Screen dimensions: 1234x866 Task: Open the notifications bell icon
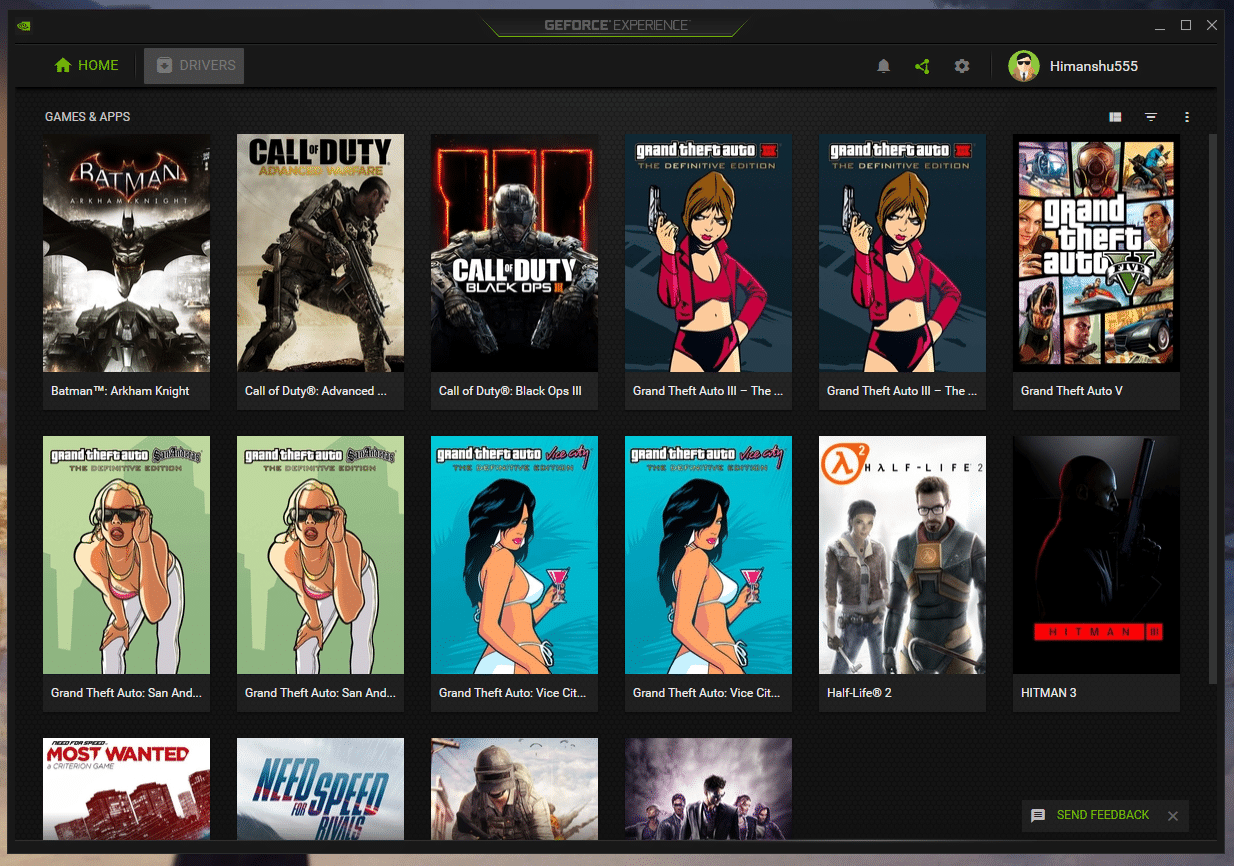[x=883, y=66]
